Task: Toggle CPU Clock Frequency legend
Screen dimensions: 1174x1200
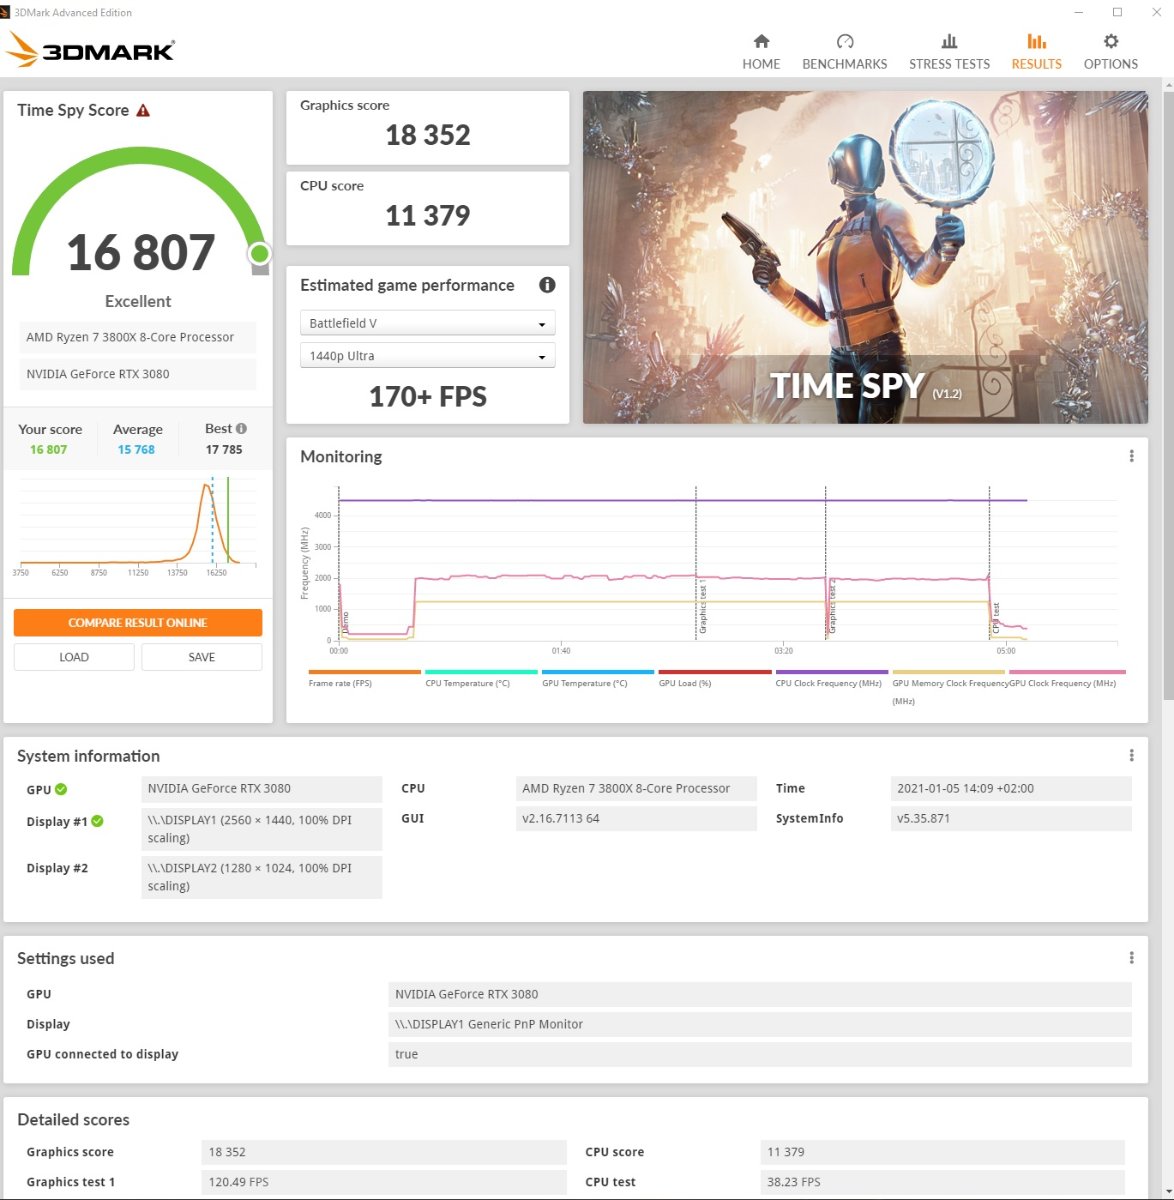Action: pyautogui.click(x=831, y=678)
